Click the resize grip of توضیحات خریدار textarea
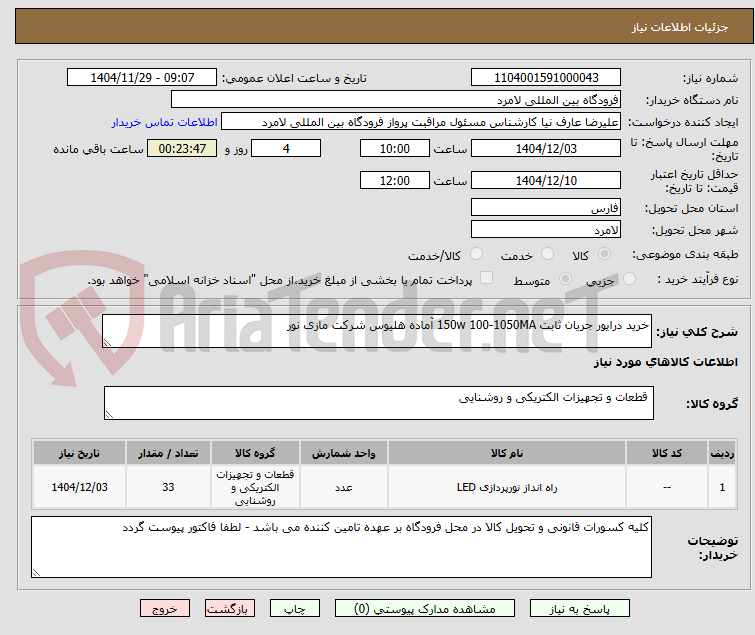 coord(36,573)
